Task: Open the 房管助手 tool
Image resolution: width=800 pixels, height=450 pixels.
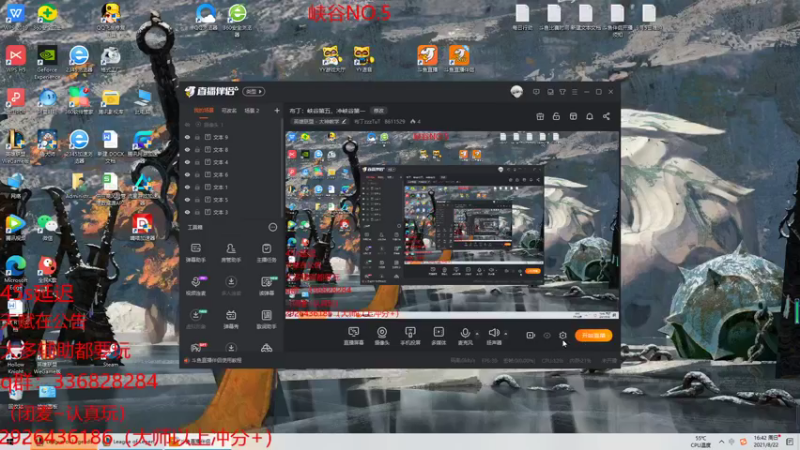Action: (x=231, y=252)
